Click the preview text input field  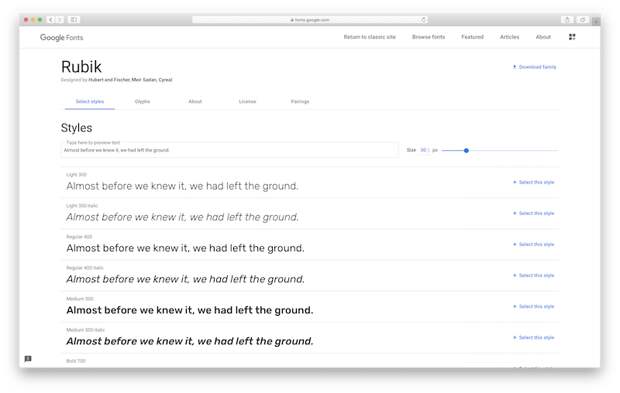point(230,150)
